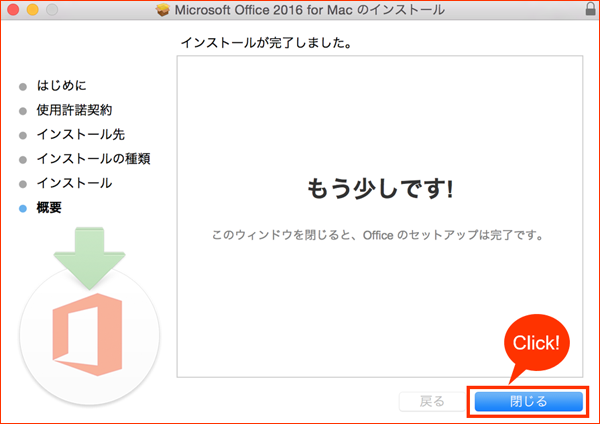
Task: Click the yellow minimize window button
Action: tap(33, 10)
